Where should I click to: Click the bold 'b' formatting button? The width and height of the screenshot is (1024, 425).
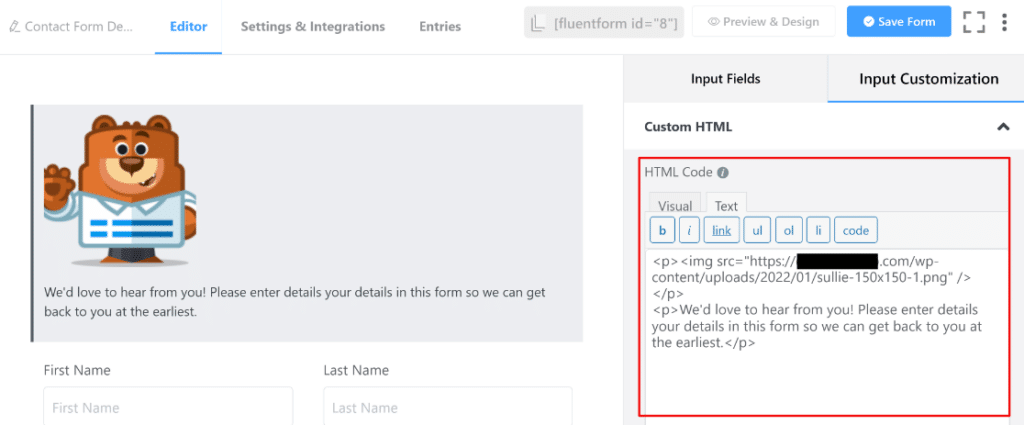point(662,231)
